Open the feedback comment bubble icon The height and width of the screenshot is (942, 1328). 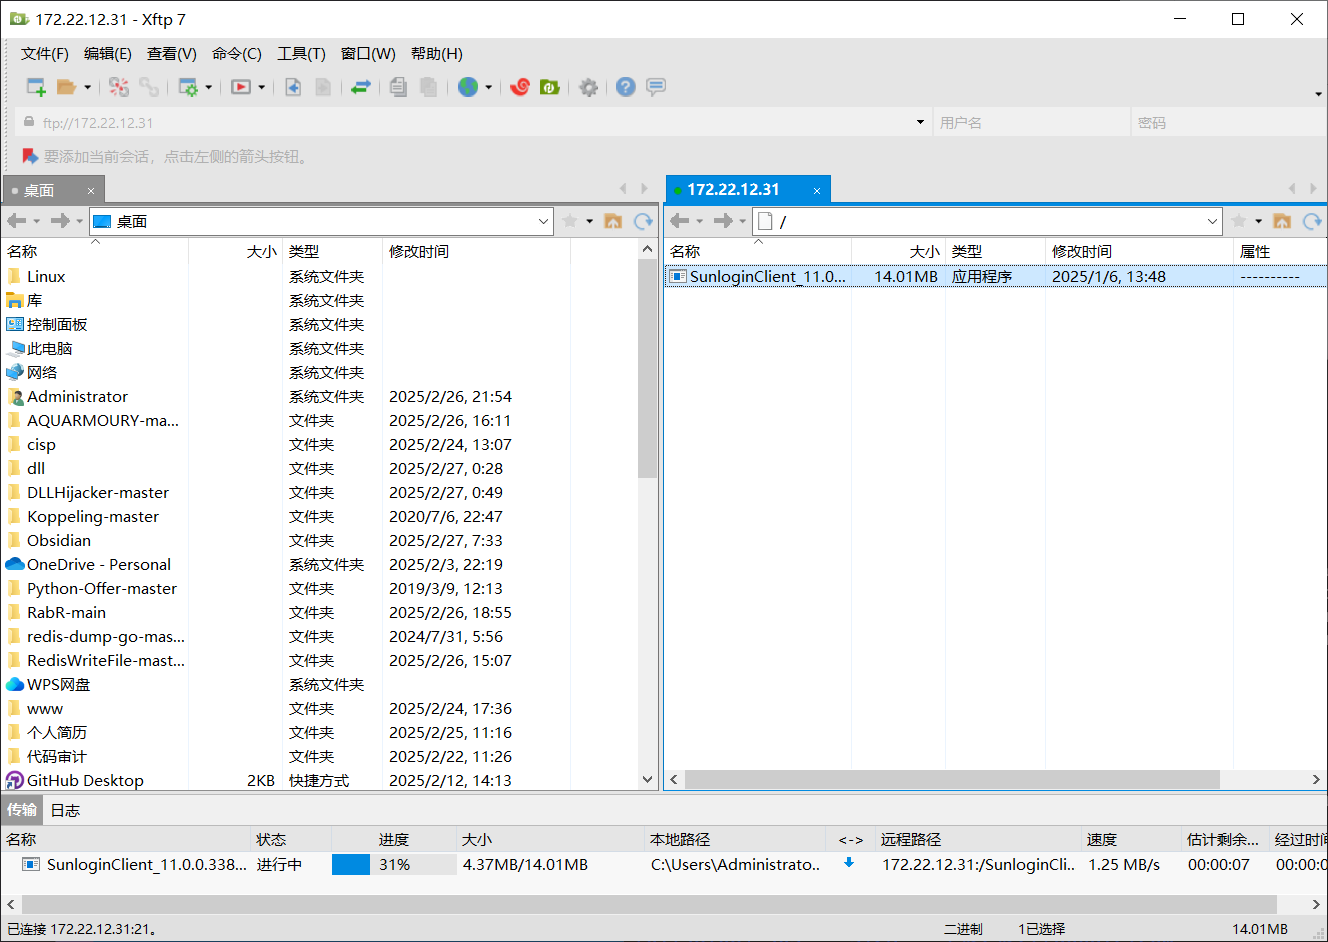(x=656, y=87)
